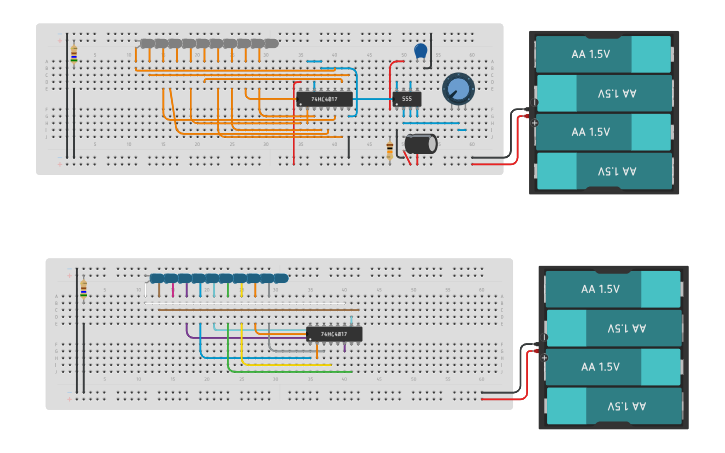725x453 pixels.
Task: Select the resistor beside the electrolytic capacitor
Action: [390, 149]
